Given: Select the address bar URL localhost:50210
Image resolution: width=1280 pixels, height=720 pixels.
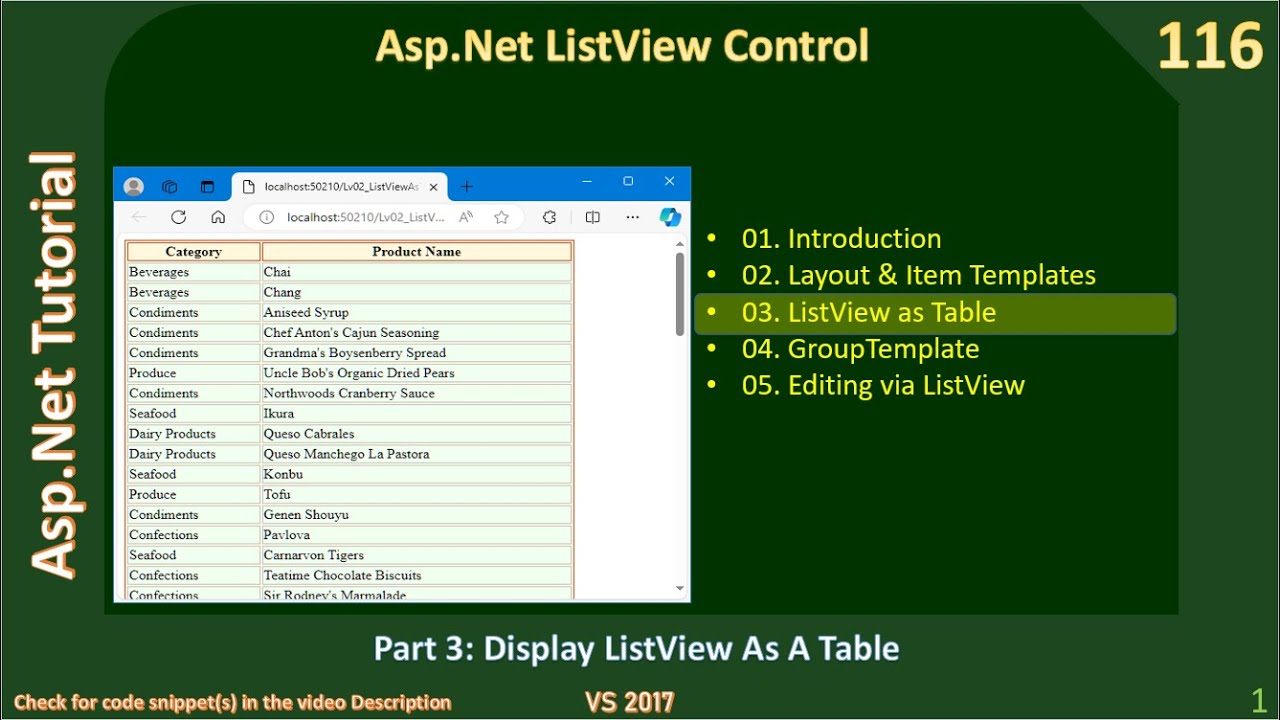Looking at the screenshot, I should 366,217.
